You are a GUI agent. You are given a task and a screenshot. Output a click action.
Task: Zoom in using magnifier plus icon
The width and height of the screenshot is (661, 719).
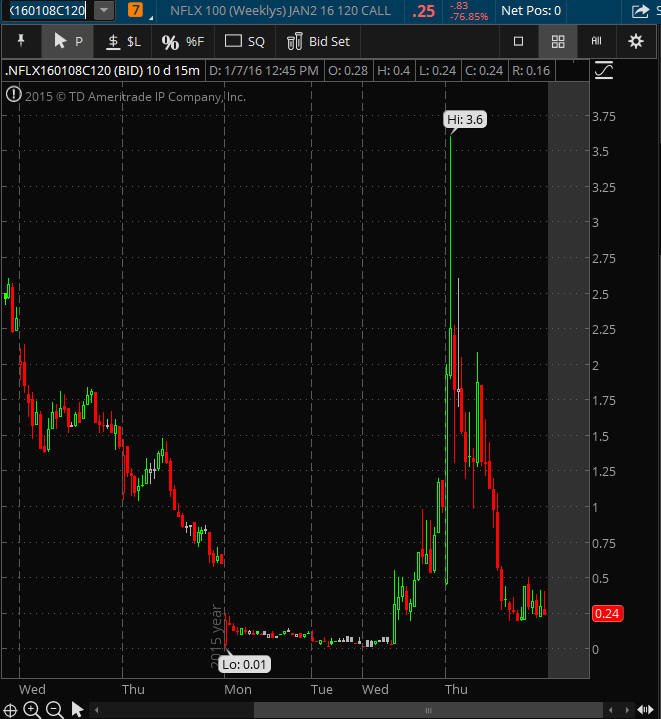(x=32, y=709)
